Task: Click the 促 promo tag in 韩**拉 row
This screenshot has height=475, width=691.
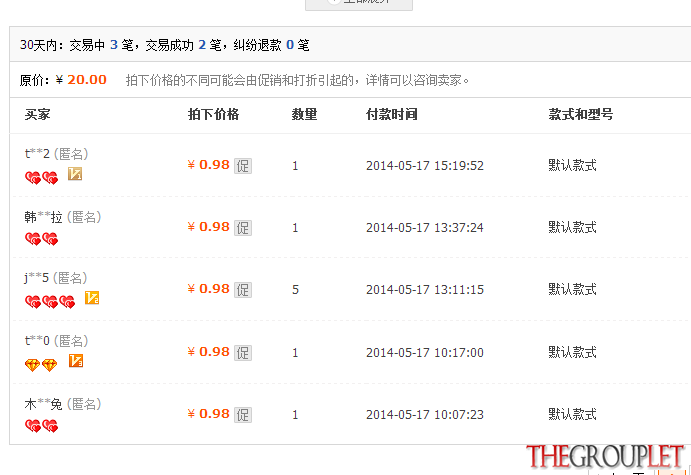Action: pyautogui.click(x=243, y=228)
